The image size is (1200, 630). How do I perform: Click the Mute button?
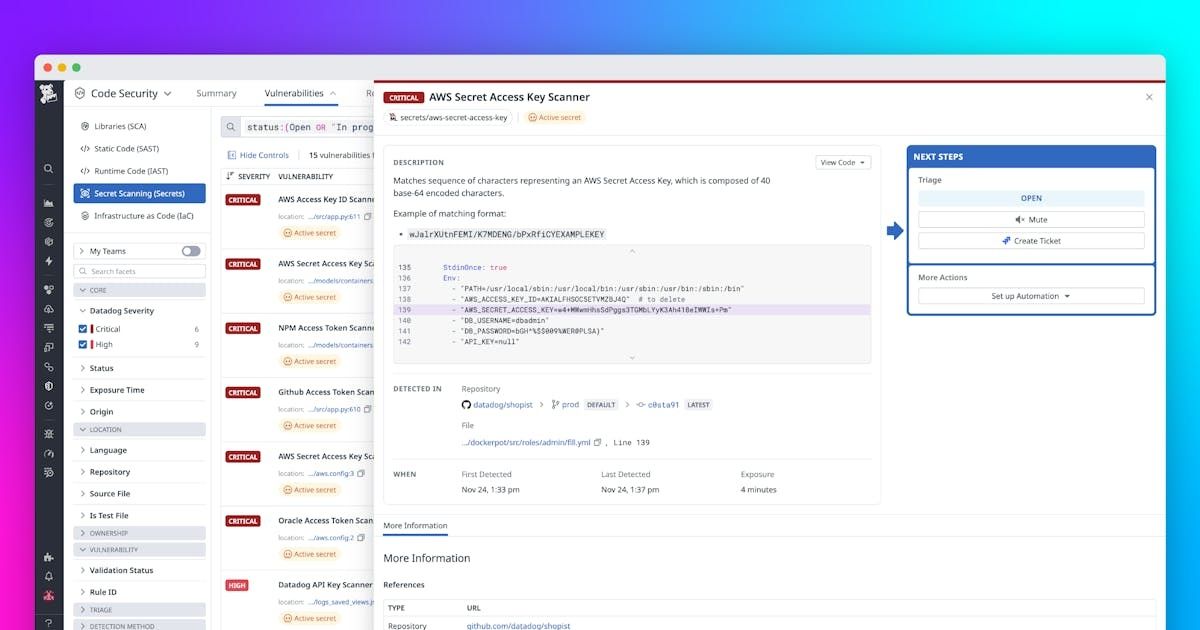point(1031,220)
